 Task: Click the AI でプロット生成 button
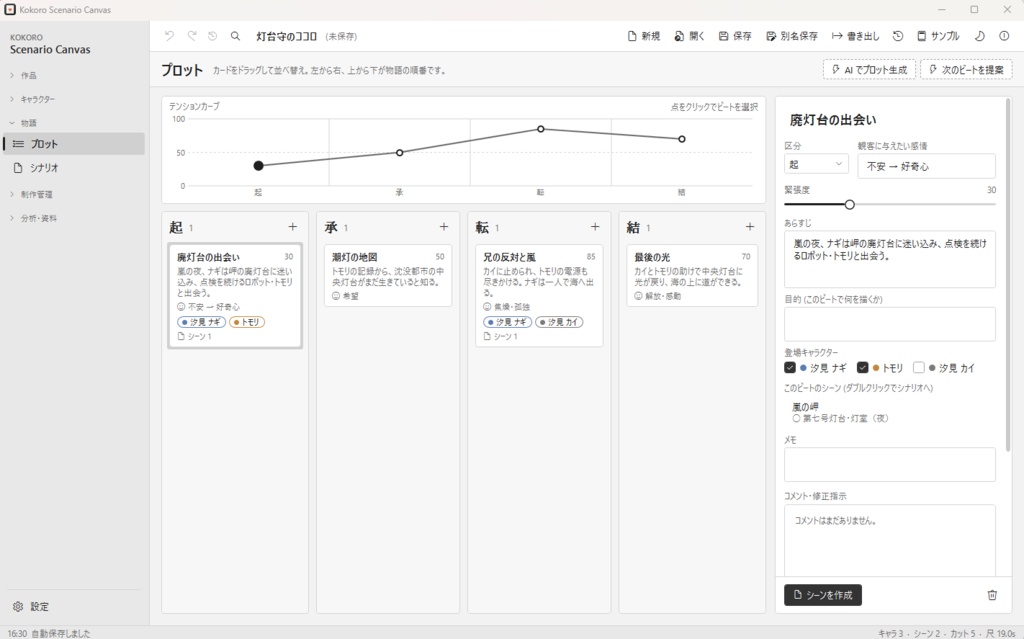click(869, 70)
